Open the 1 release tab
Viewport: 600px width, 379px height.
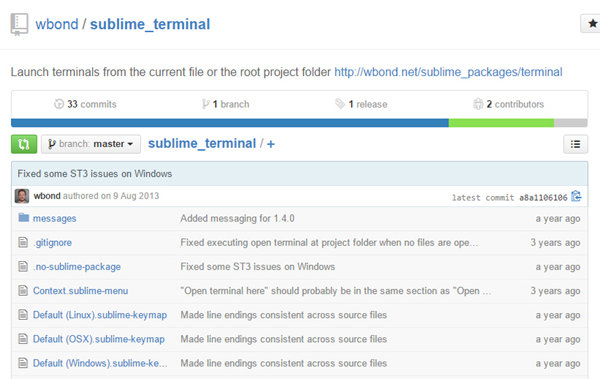coord(361,104)
